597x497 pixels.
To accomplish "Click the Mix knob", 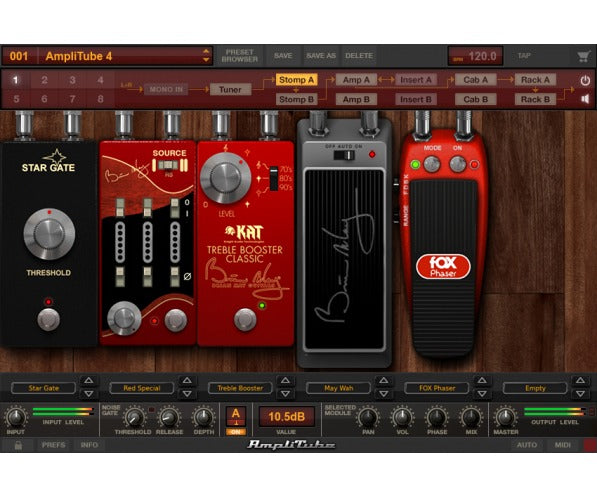I will 471,417.
